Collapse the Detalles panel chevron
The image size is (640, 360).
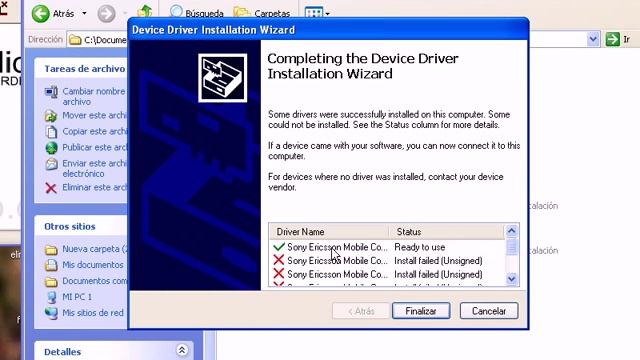click(182, 350)
